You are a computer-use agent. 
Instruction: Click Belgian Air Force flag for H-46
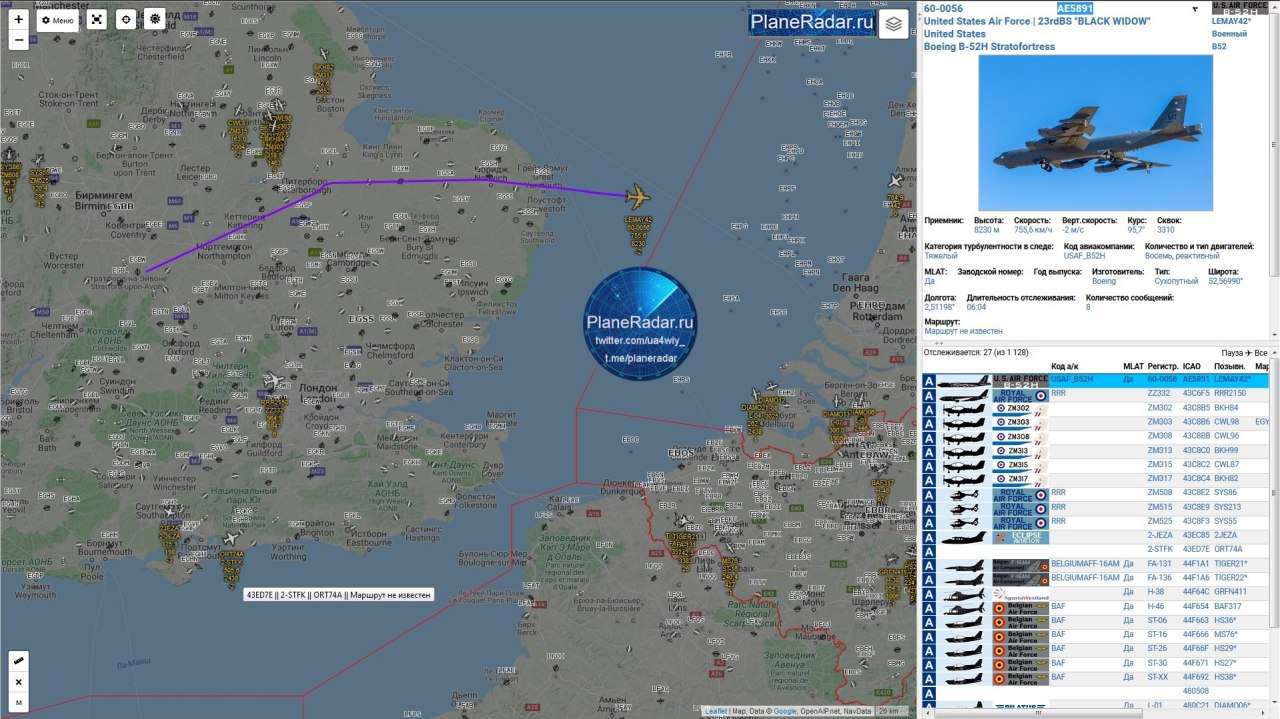pyautogui.click(x=1020, y=607)
